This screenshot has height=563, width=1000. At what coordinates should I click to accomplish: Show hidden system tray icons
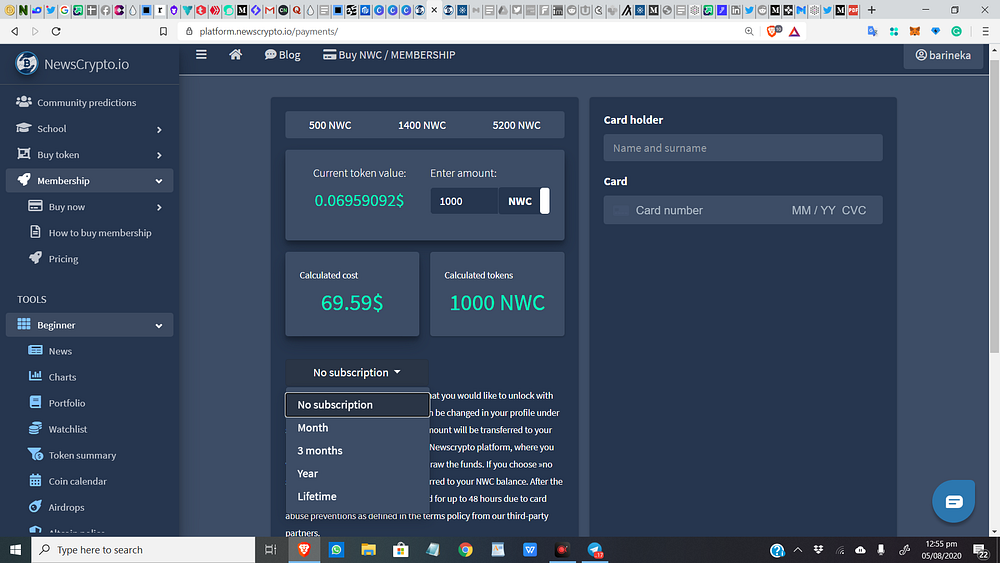point(798,550)
